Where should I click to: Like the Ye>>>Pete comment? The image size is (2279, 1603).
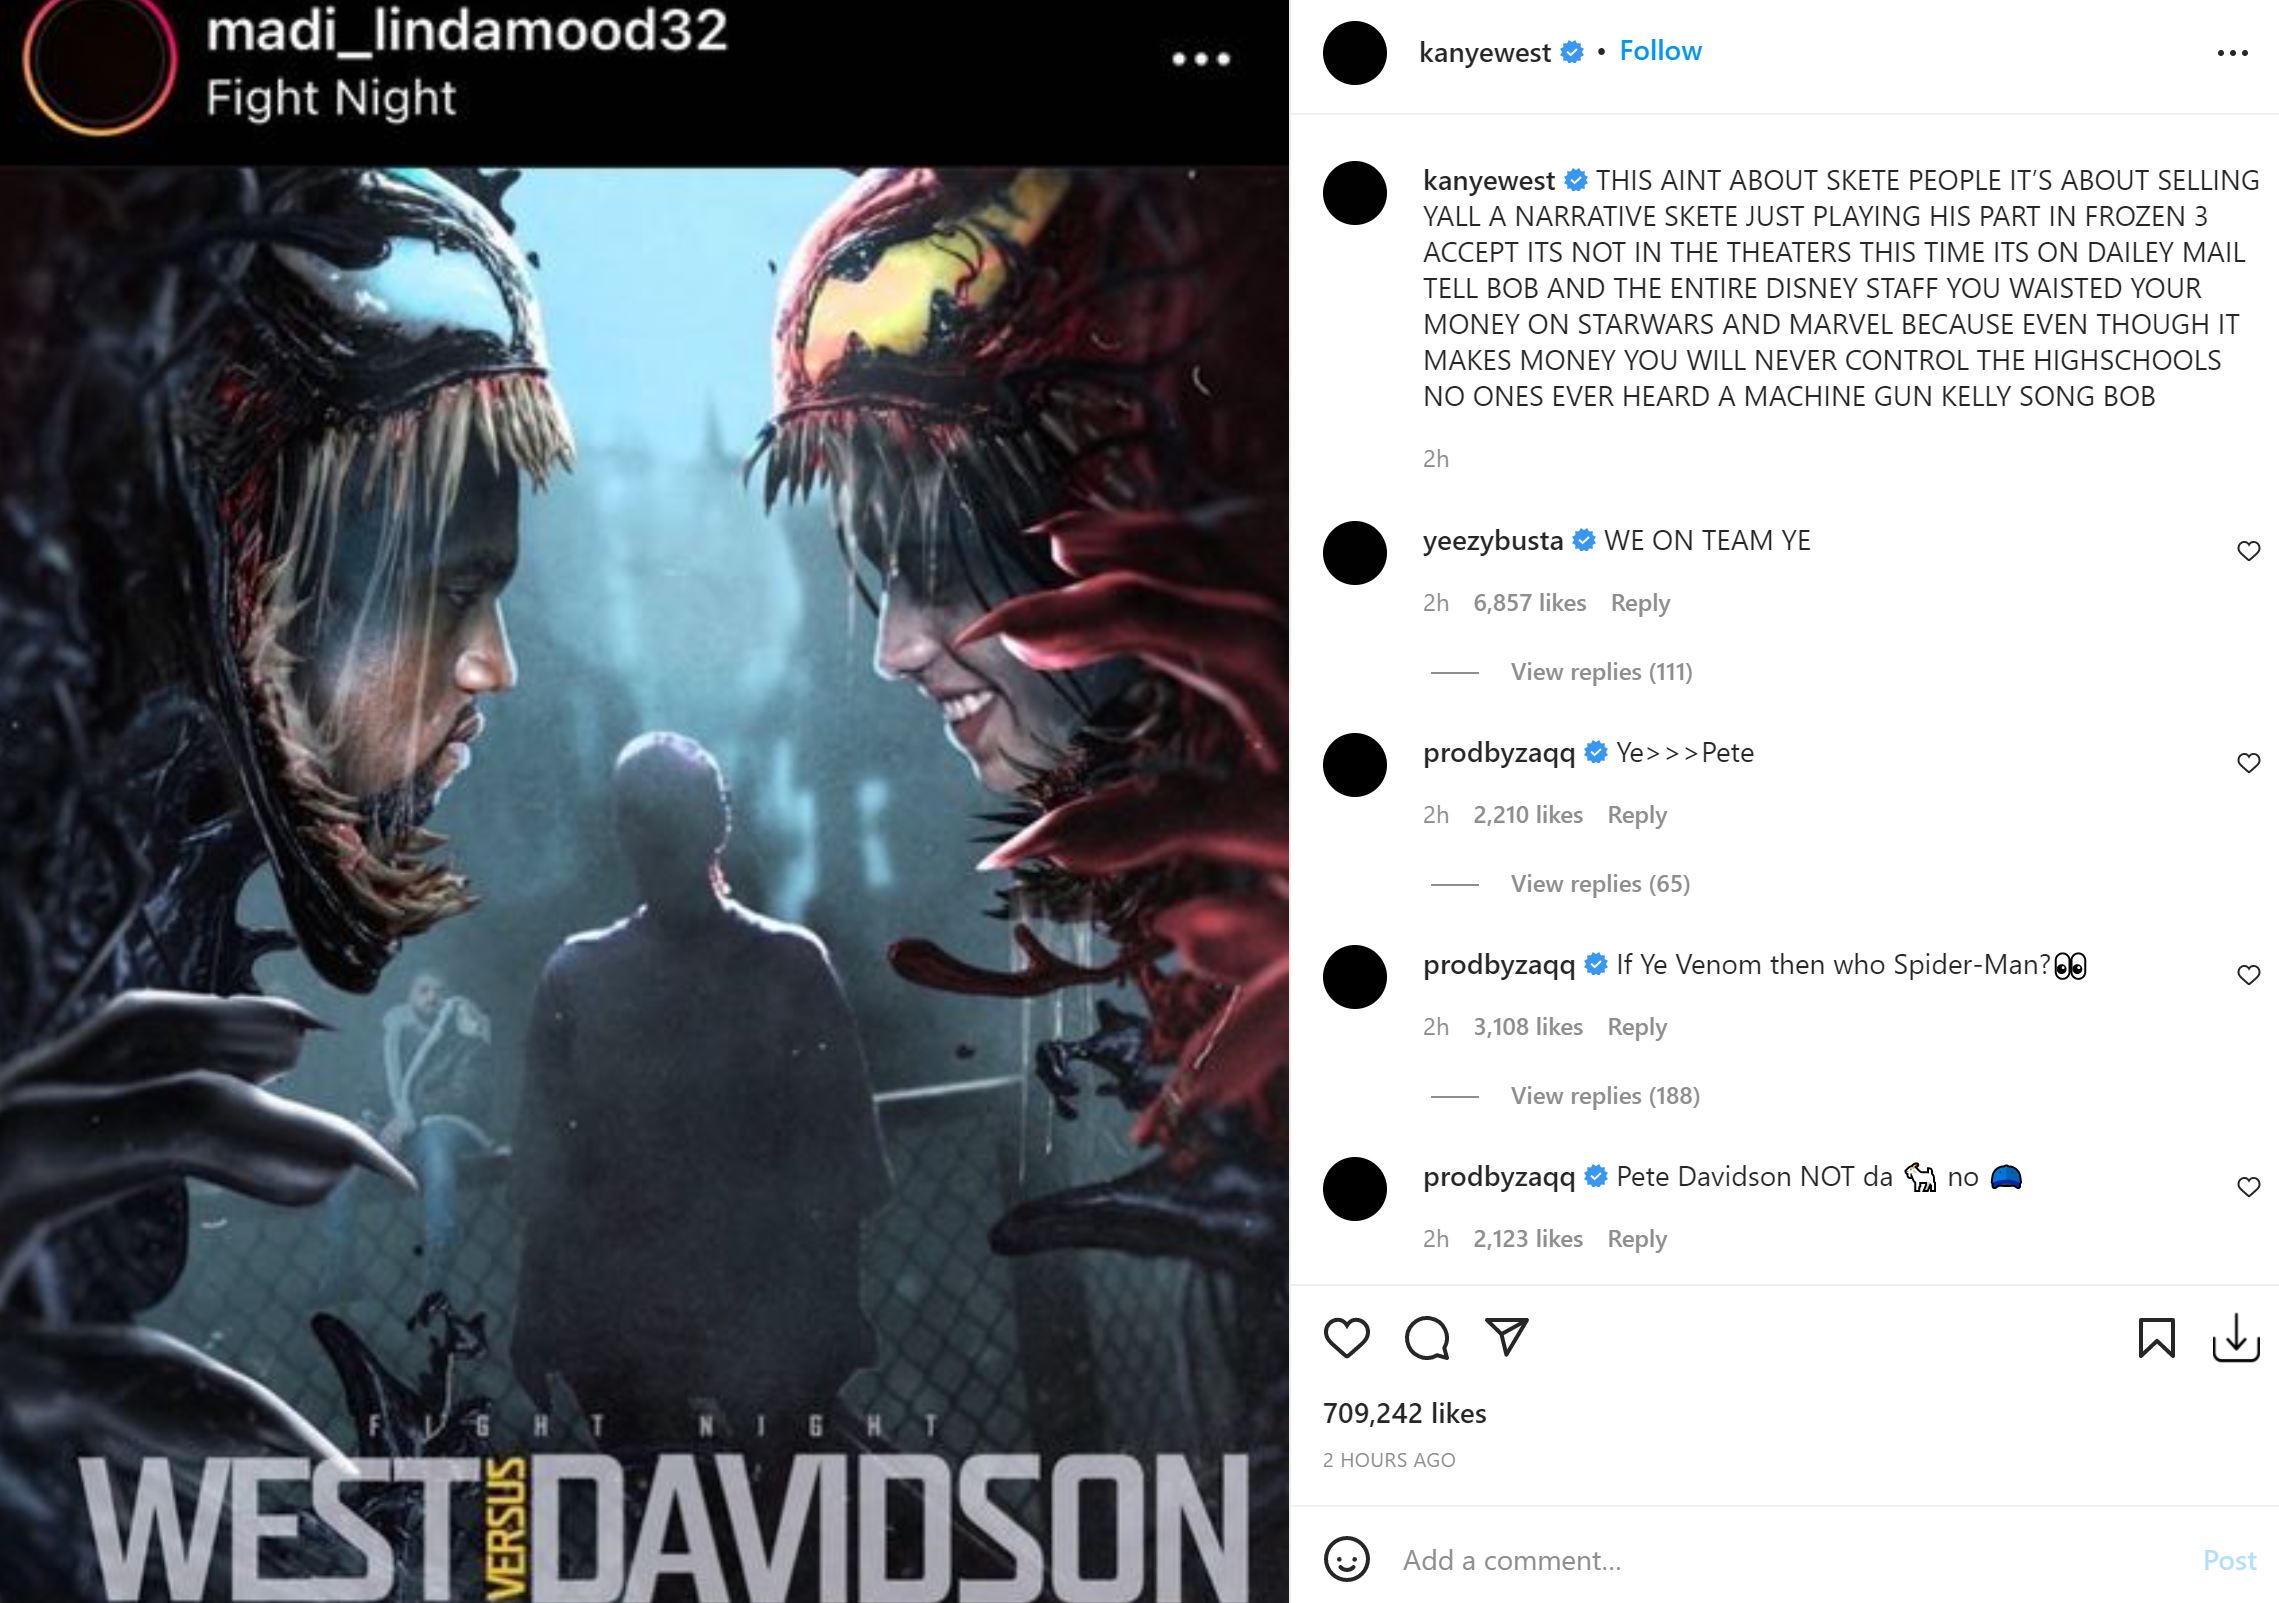point(2248,763)
